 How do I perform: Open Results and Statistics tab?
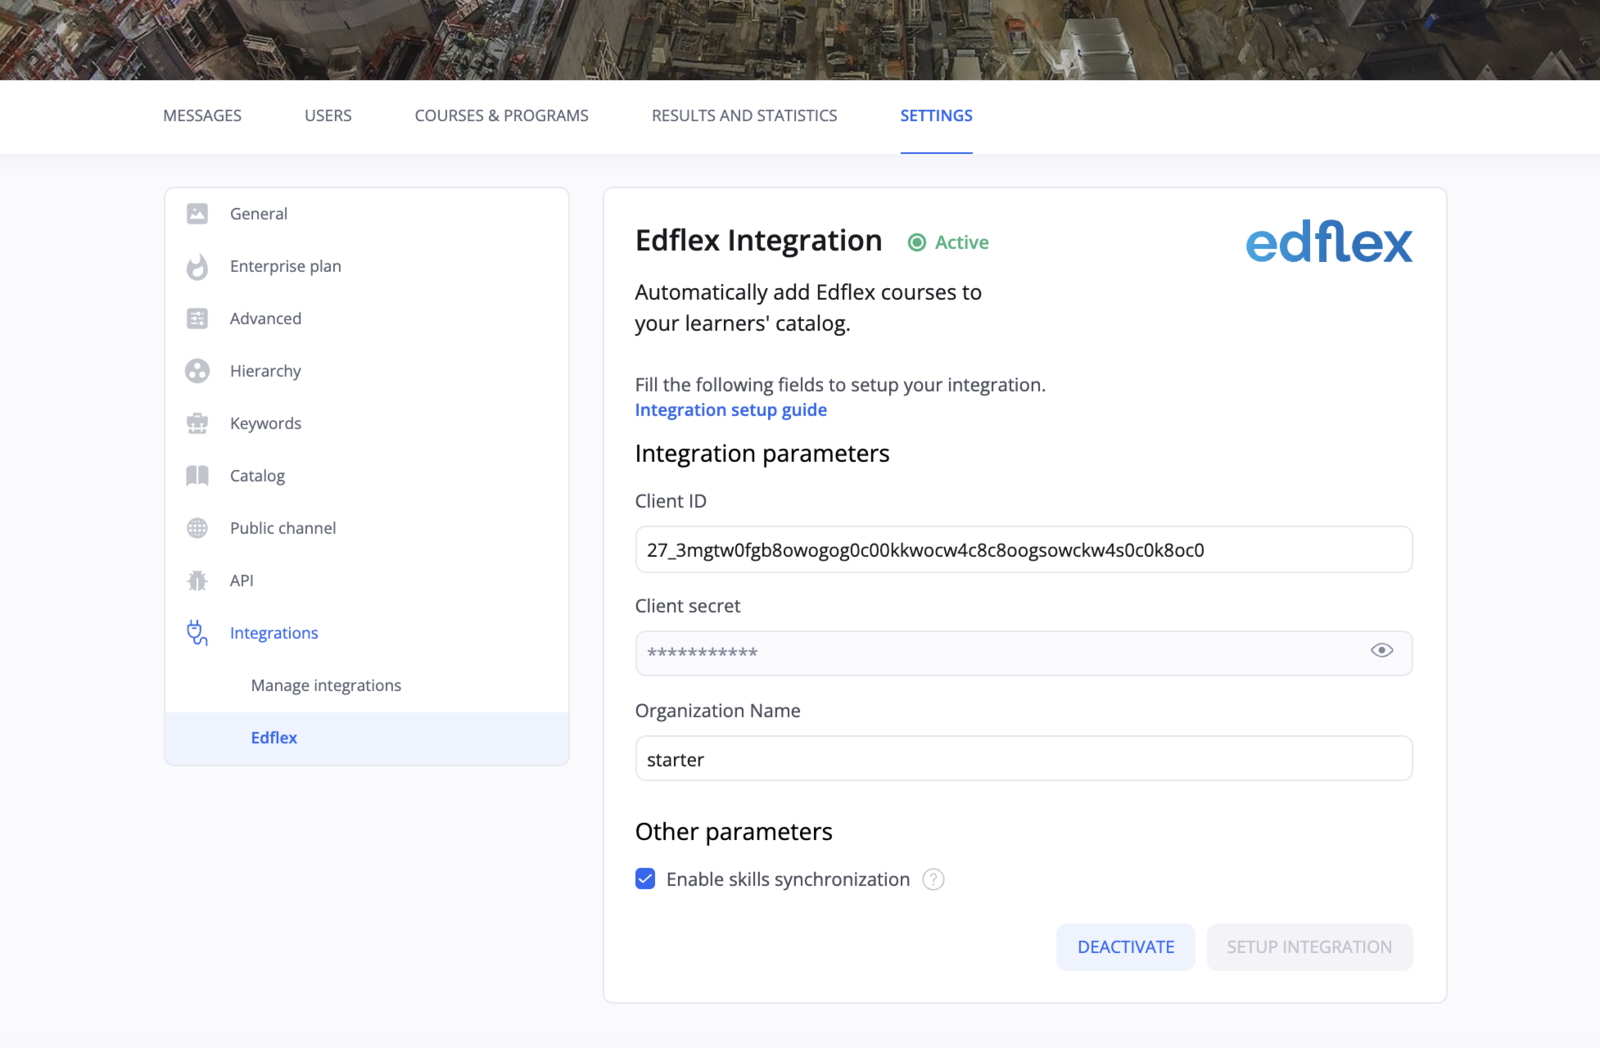tap(745, 116)
